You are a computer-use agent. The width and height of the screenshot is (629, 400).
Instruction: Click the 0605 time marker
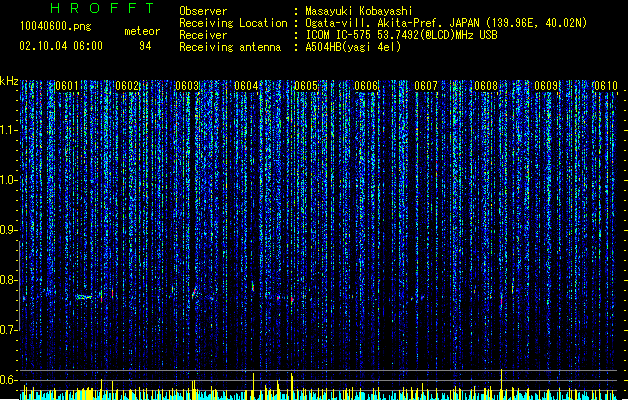(x=306, y=86)
